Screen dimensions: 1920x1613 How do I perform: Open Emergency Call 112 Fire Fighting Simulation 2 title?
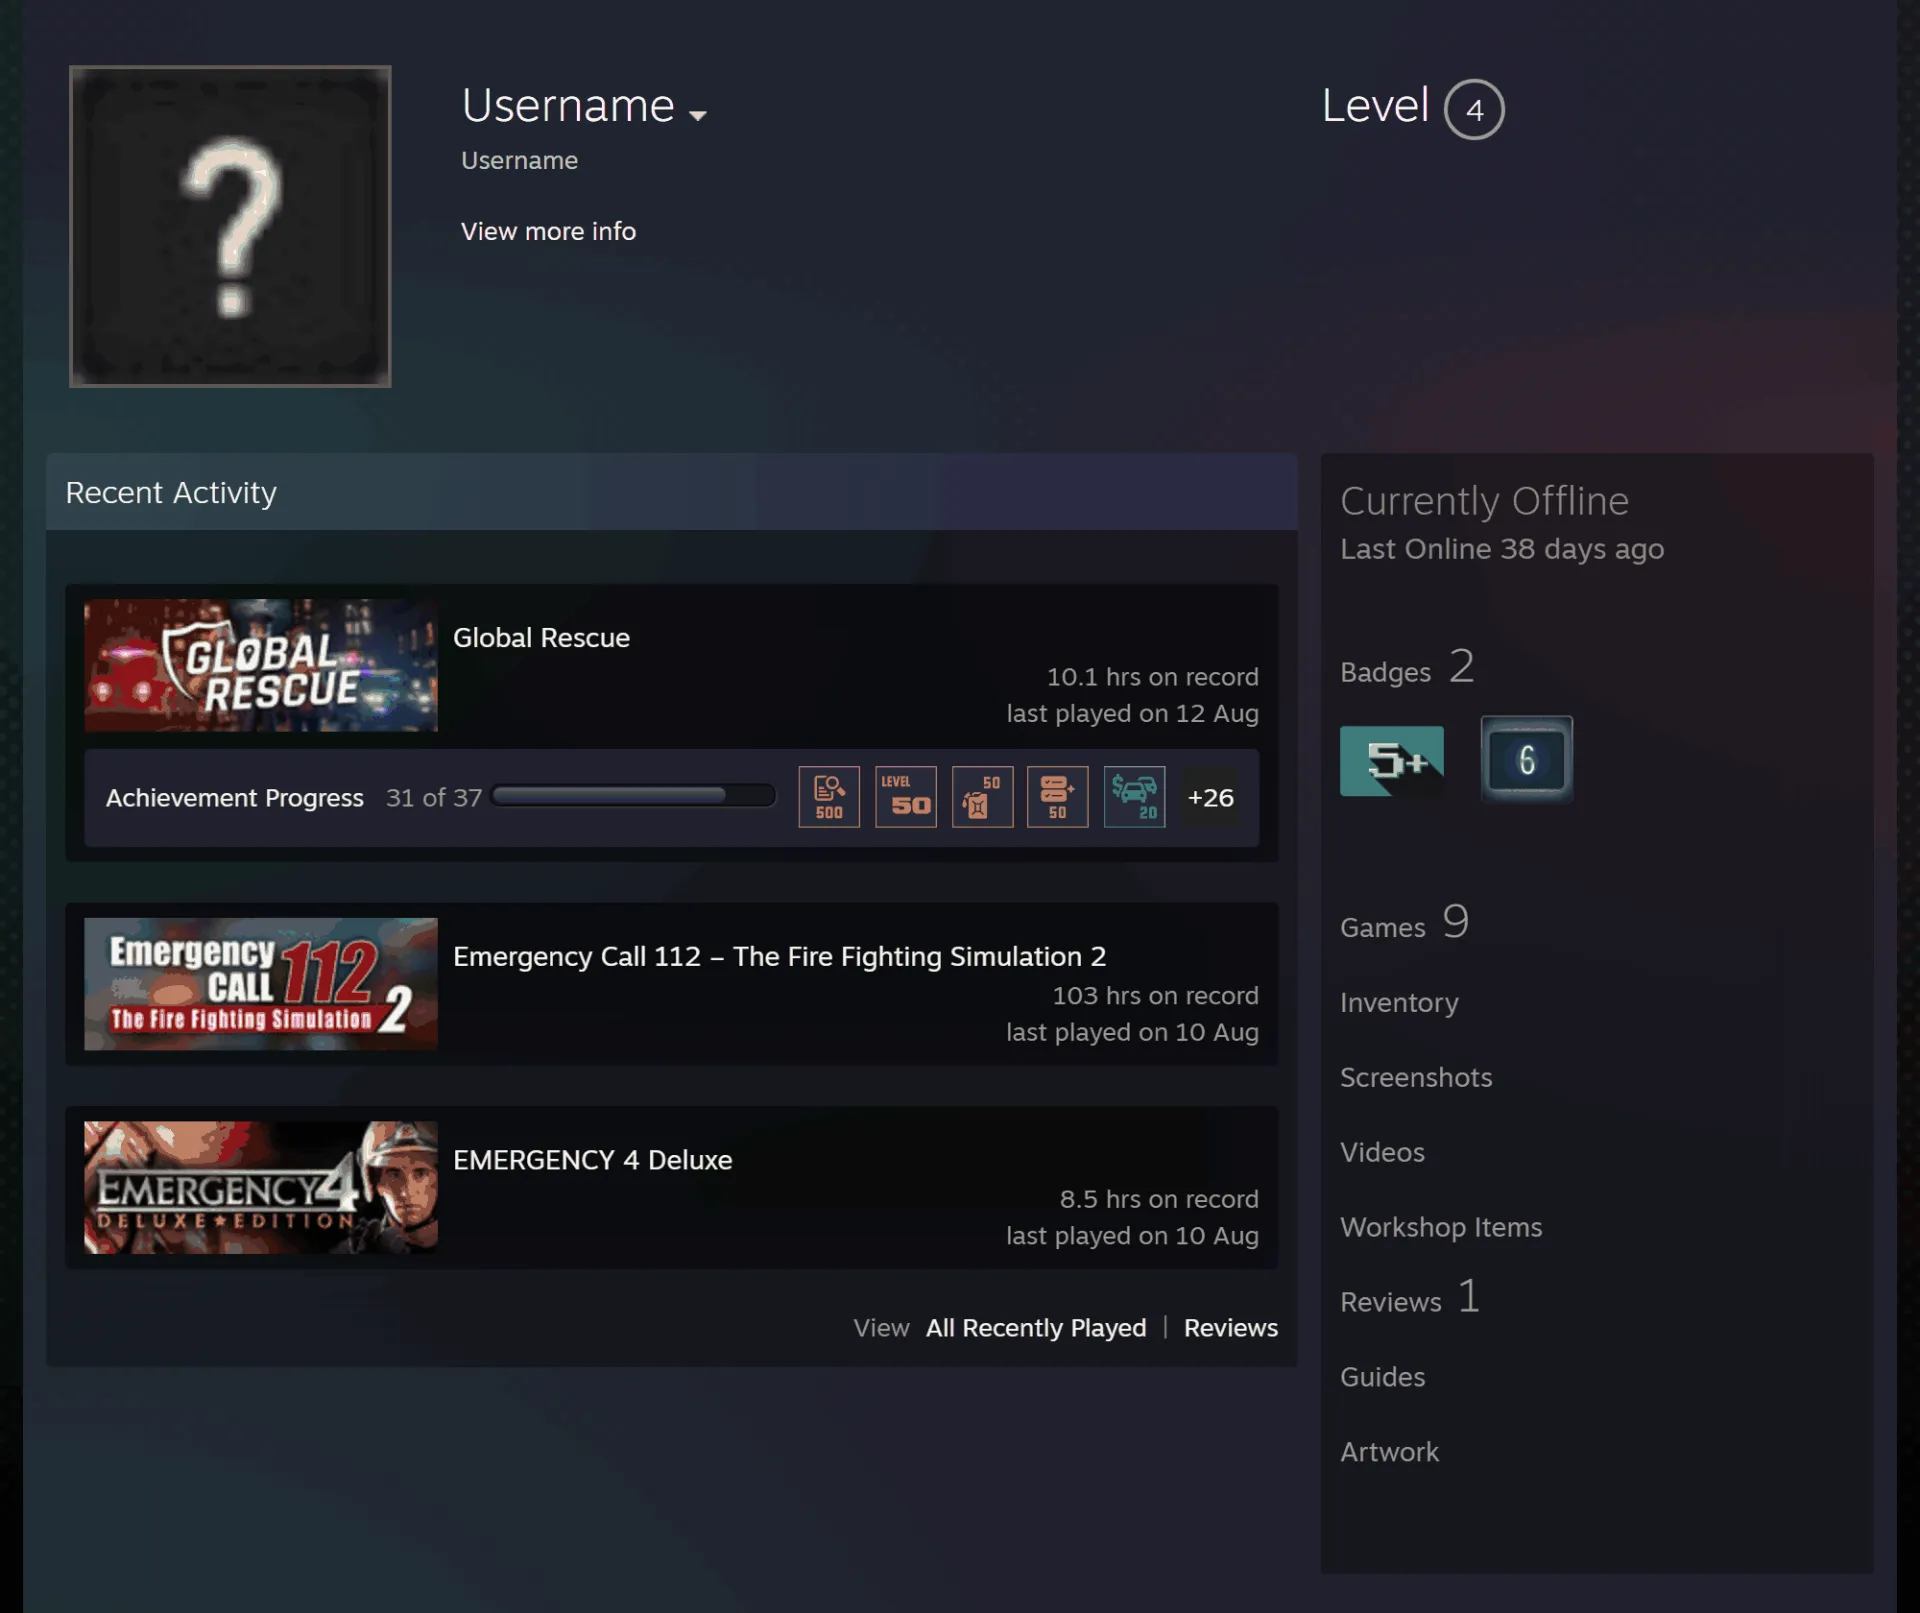coord(780,957)
